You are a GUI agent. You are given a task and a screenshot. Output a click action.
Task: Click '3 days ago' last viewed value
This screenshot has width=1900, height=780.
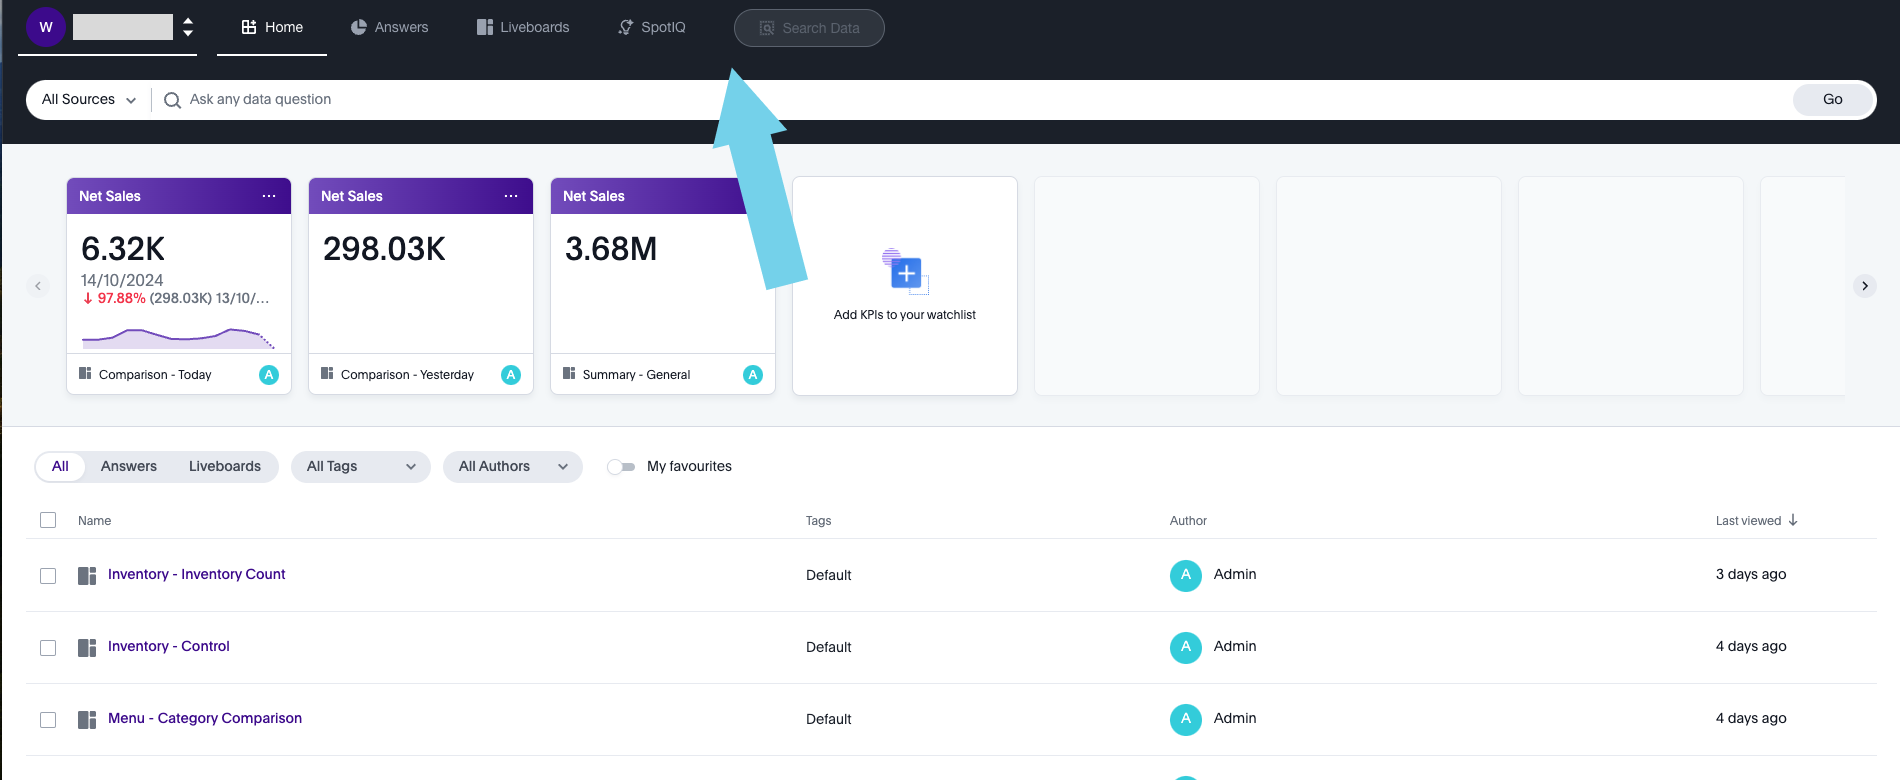(1751, 574)
